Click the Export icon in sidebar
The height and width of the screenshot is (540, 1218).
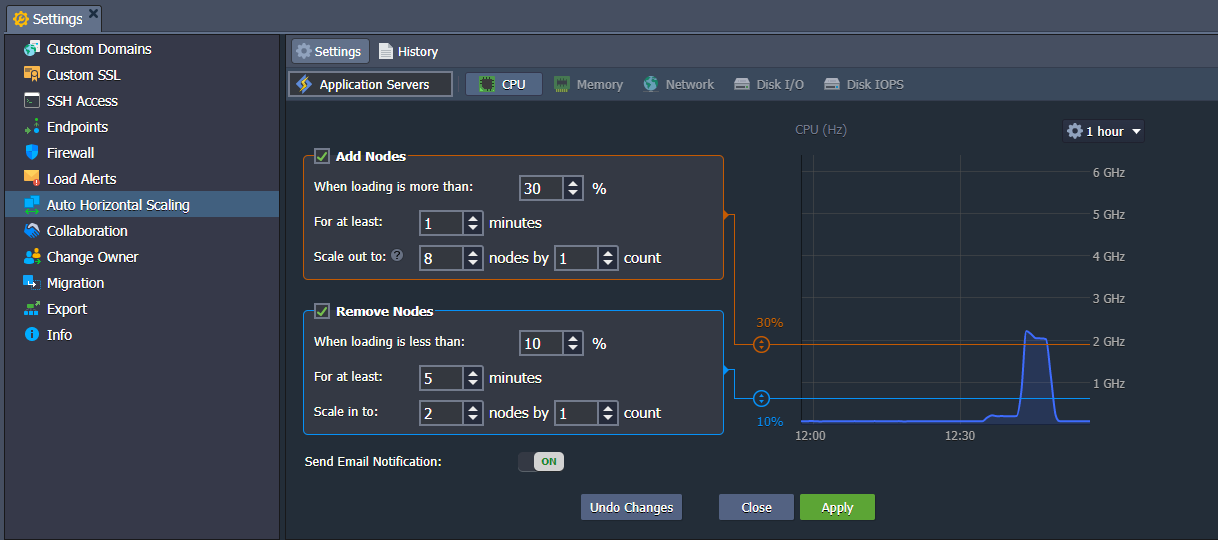(32, 309)
